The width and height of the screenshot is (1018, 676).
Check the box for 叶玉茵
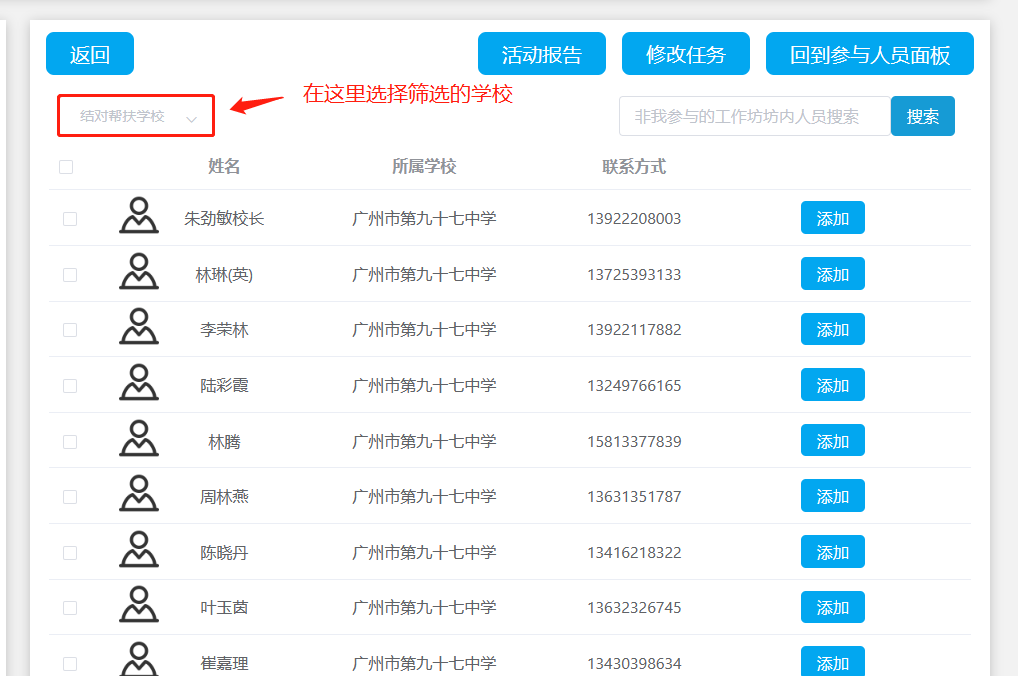tap(69, 608)
